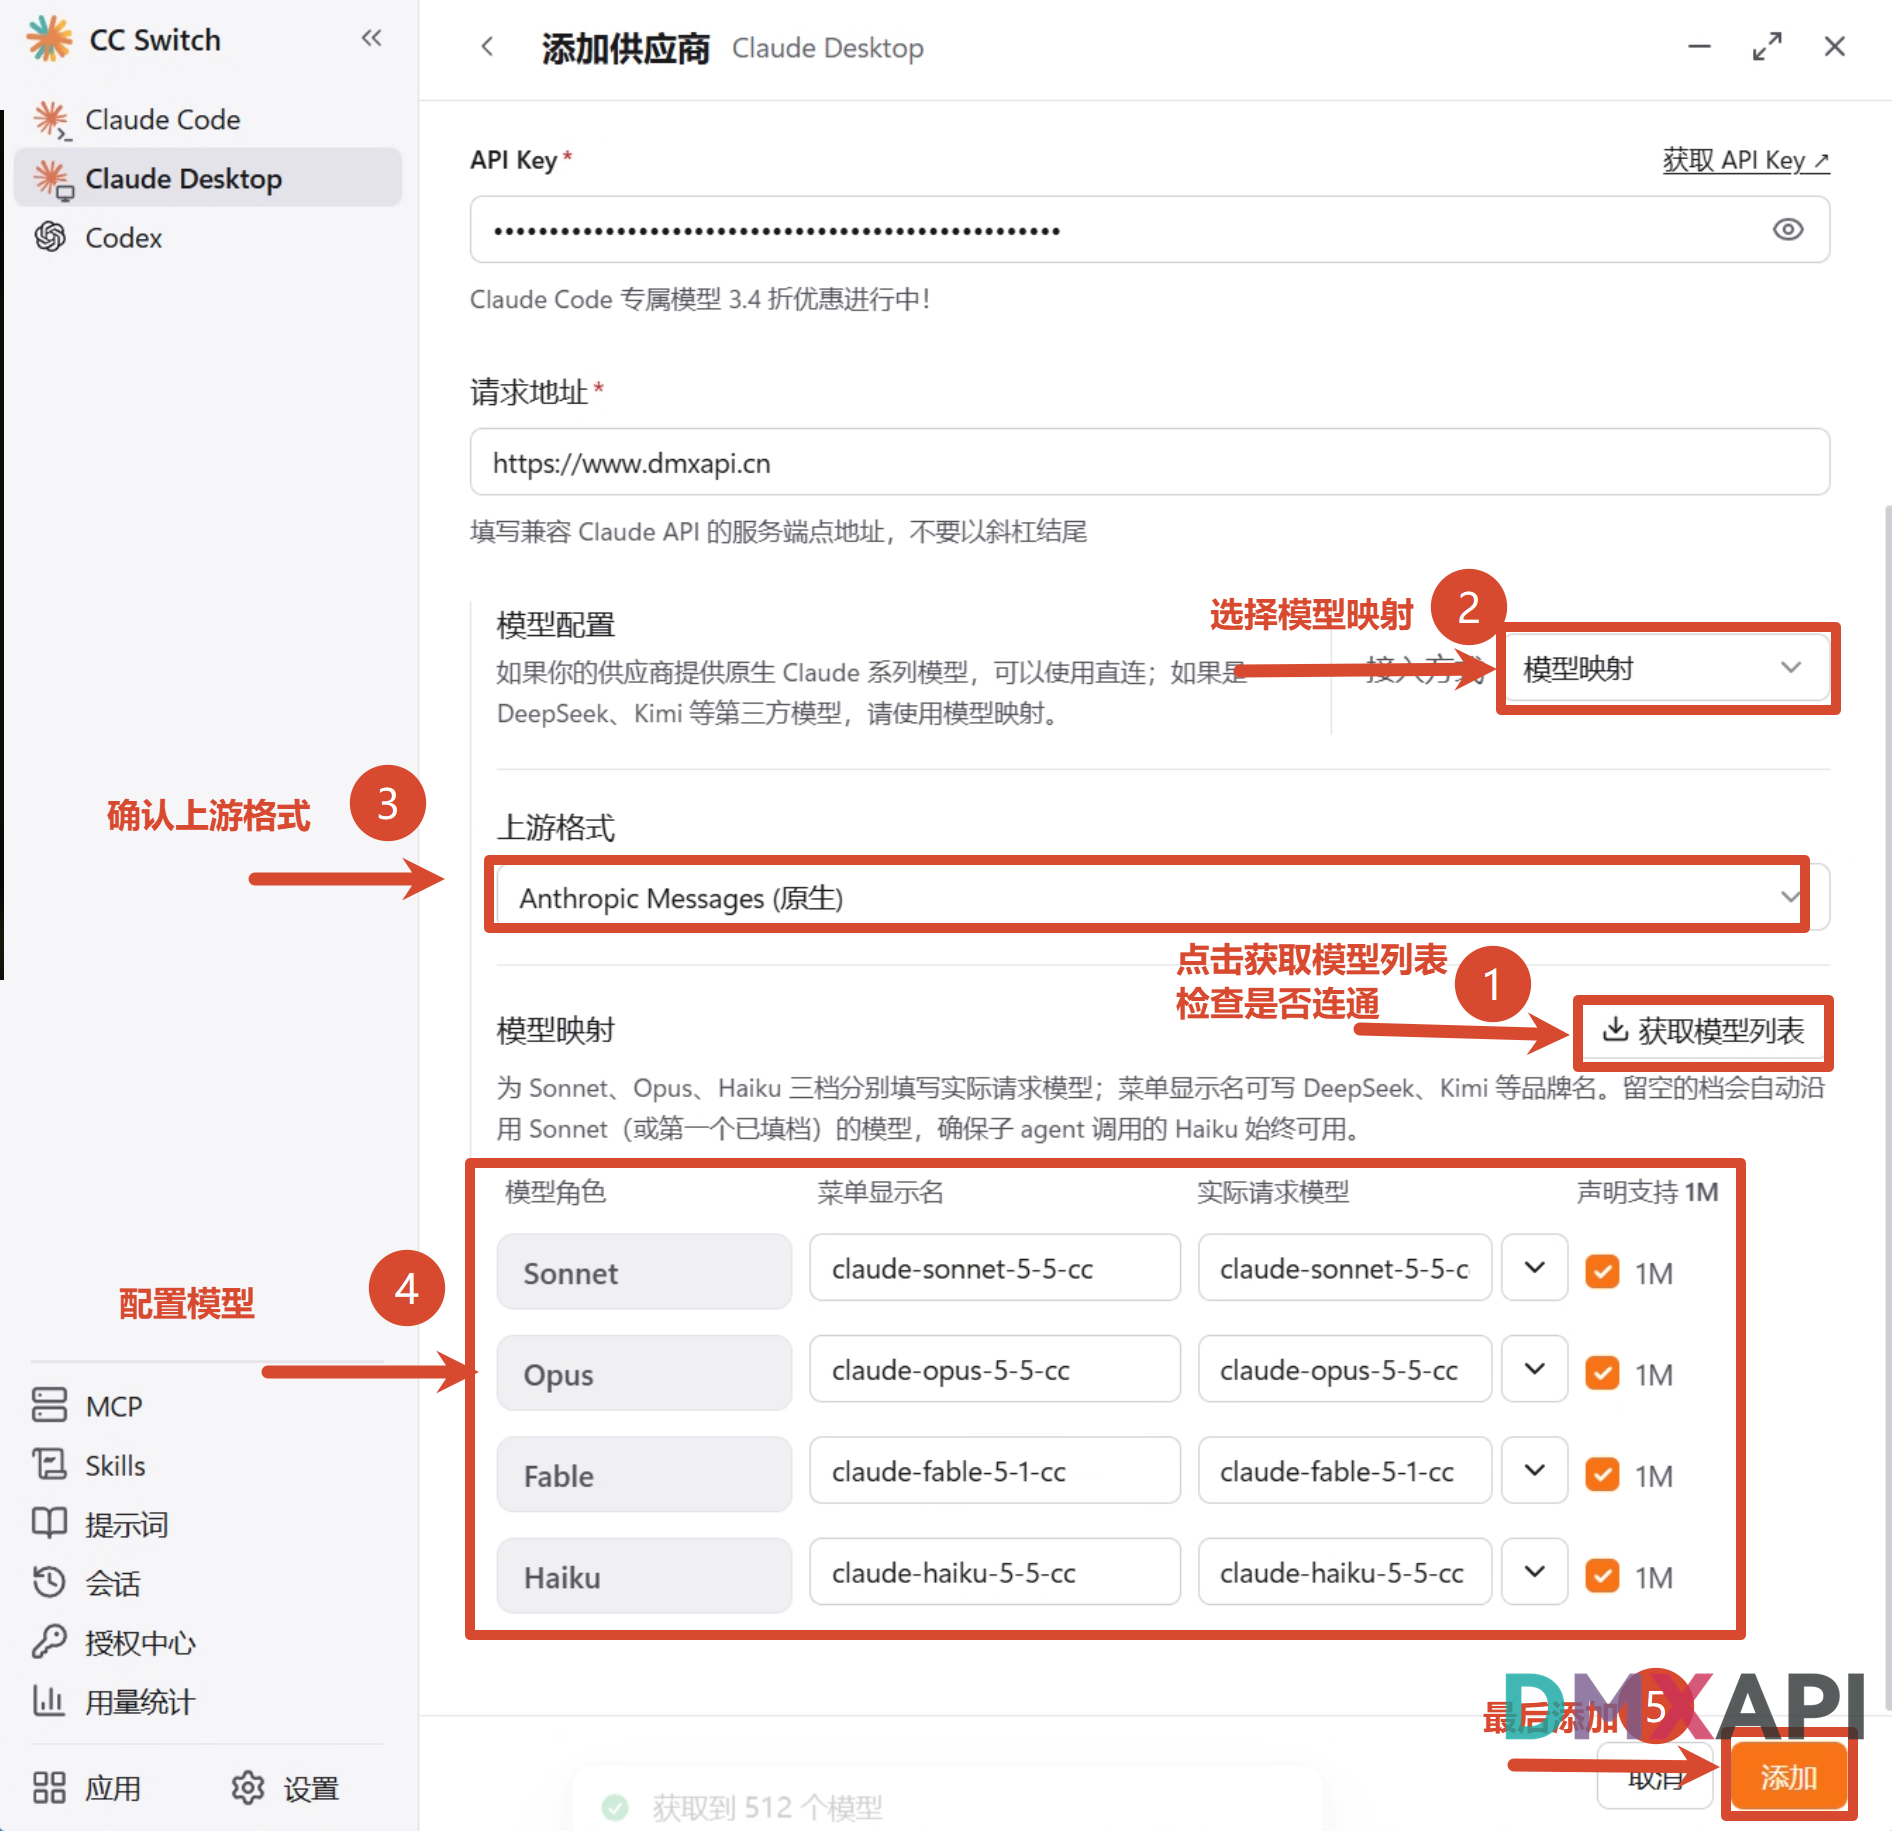The image size is (1892, 1831).
Task: Open the 获取 API Key link
Action: coord(1746,160)
